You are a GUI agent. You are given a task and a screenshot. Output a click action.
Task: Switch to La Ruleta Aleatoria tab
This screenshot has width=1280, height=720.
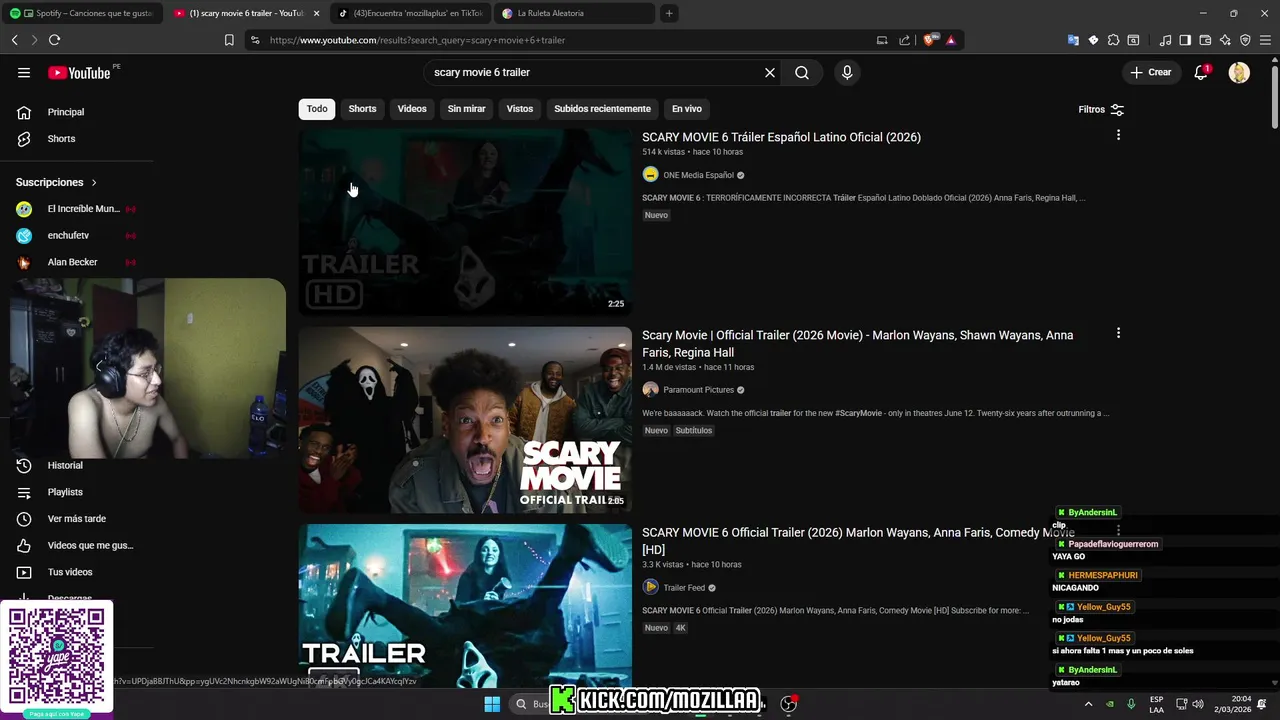(575, 13)
